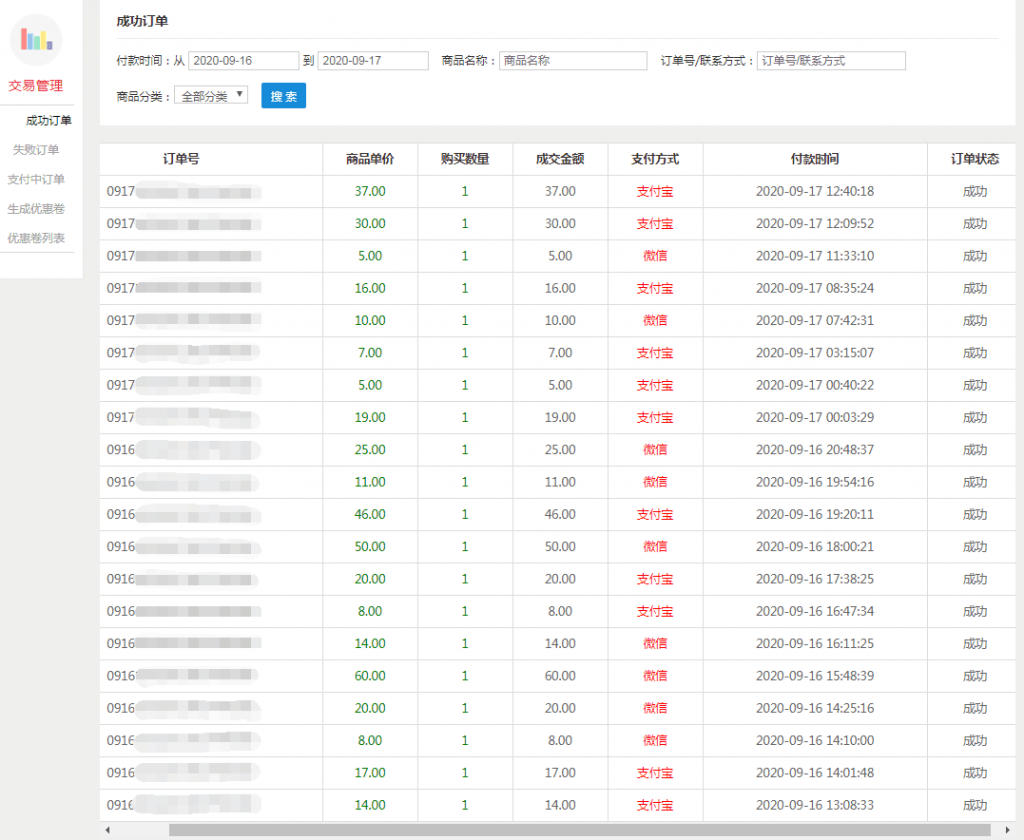Click a 微信 payment method label

(654, 256)
